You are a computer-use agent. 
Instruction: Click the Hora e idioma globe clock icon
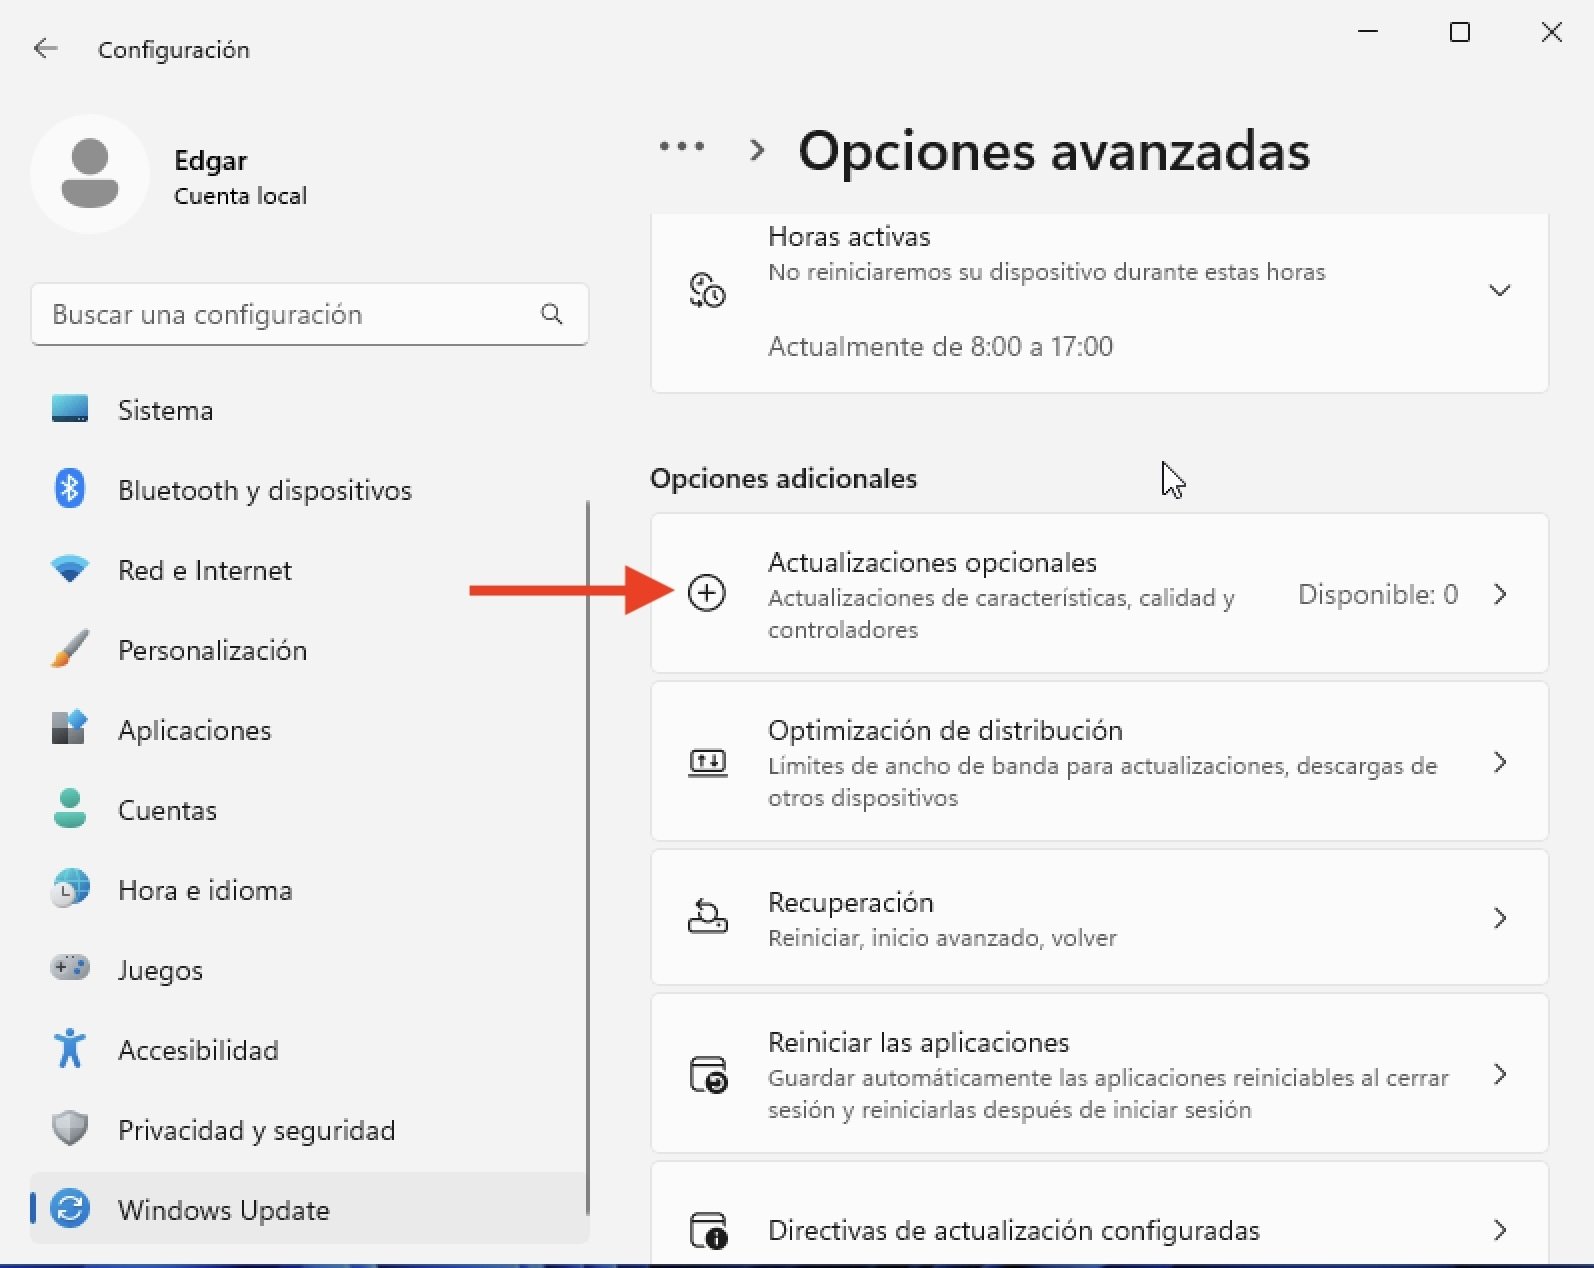[70, 888]
